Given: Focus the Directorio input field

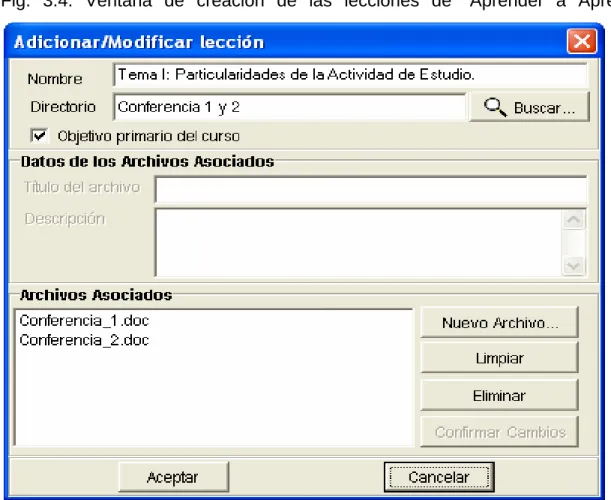Looking at the screenshot, I should 290,107.
